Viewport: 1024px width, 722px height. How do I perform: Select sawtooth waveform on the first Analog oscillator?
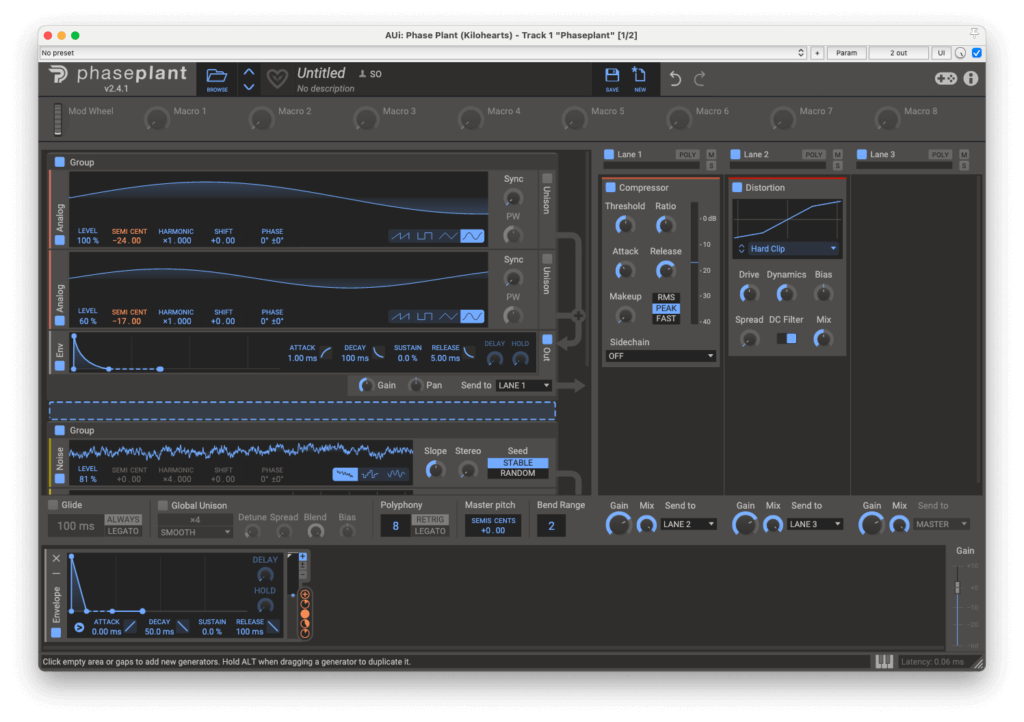point(400,236)
